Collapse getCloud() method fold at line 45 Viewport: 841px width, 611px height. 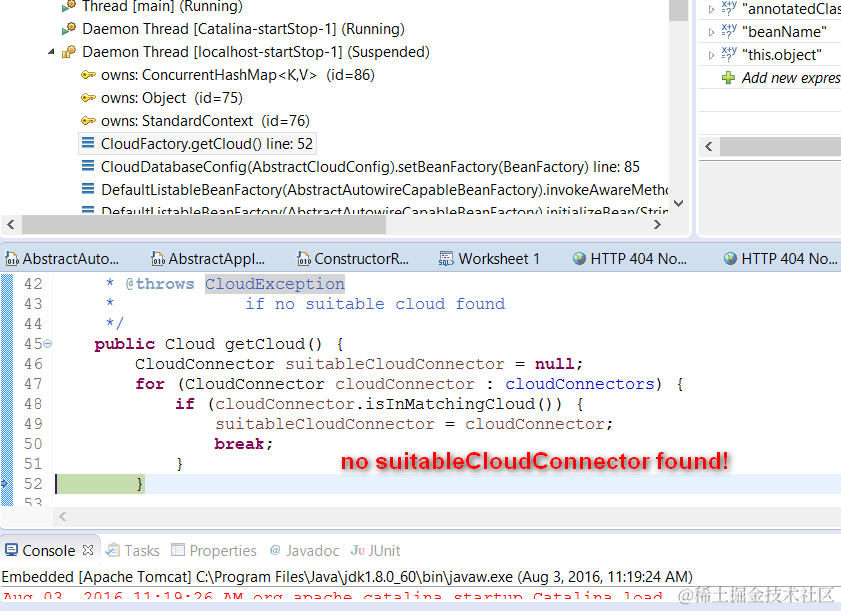pyautogui.click(x=48, y=344)
